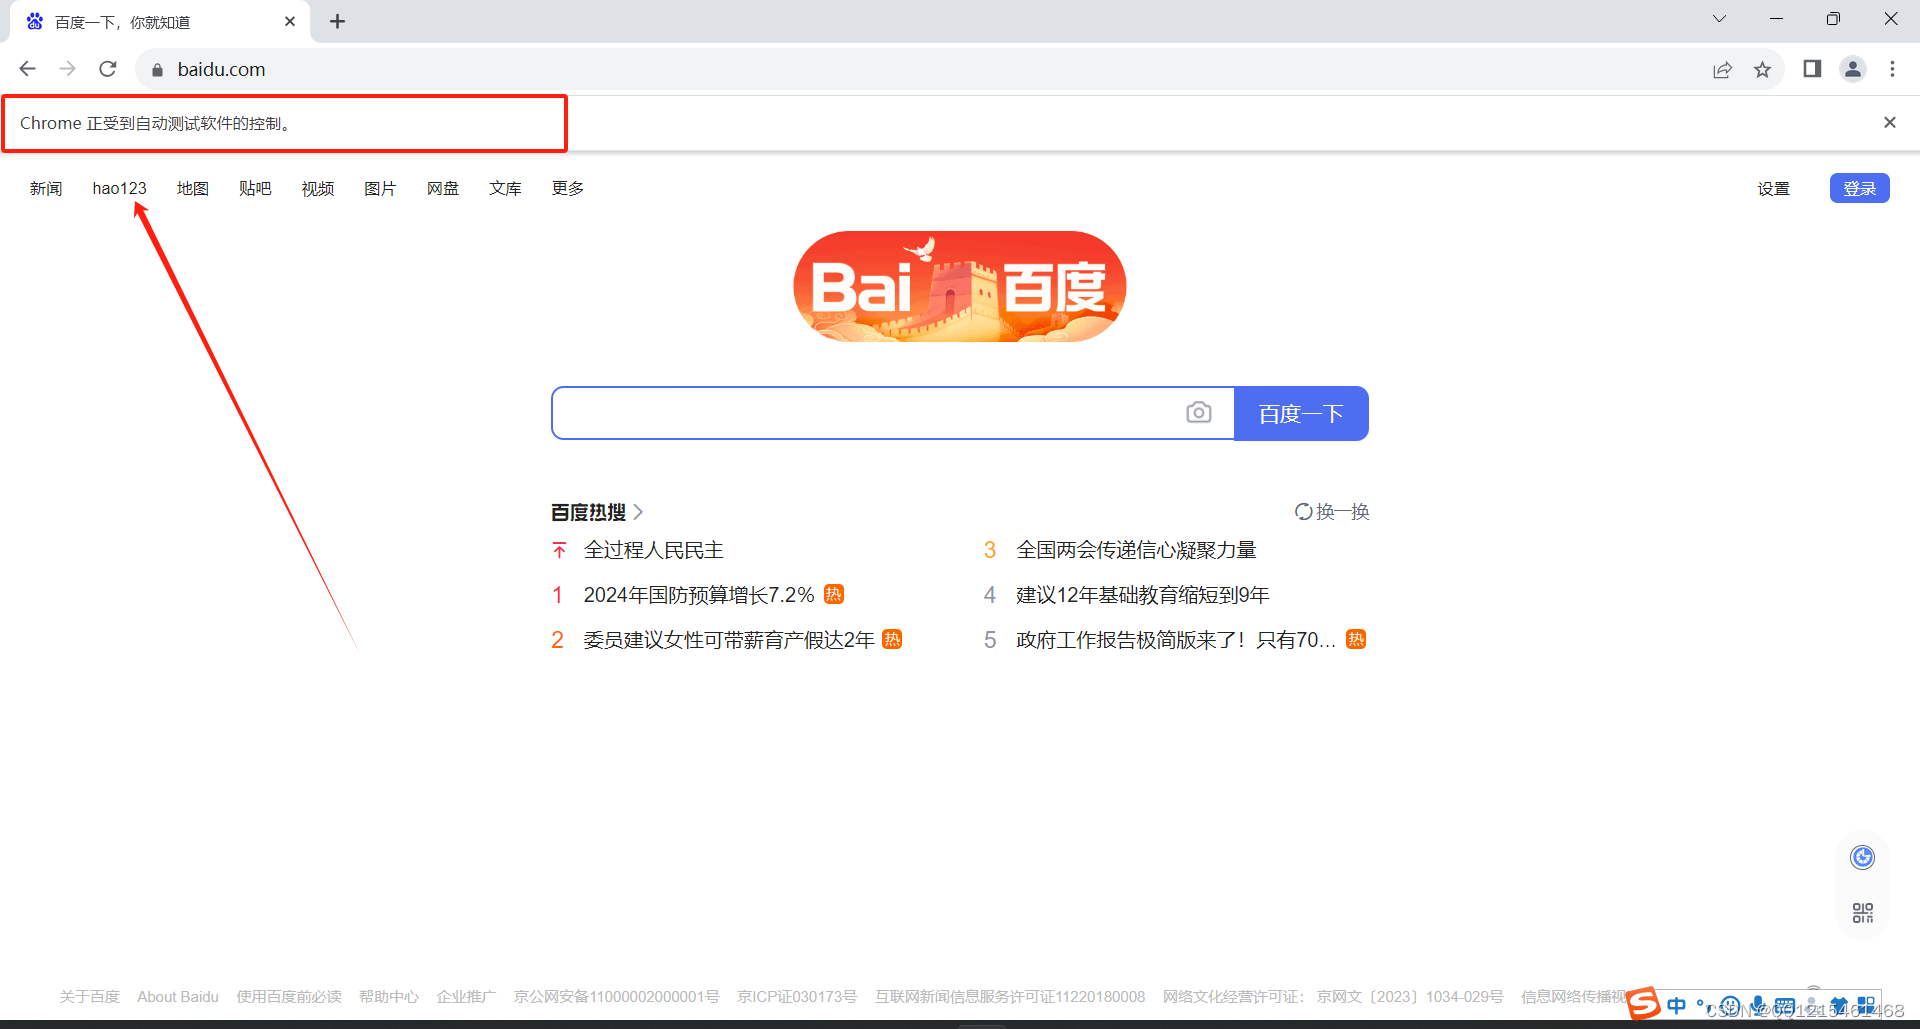Select the 百度一下 browser tab
Viewport: 1920px width, 1029px height.
160,22
